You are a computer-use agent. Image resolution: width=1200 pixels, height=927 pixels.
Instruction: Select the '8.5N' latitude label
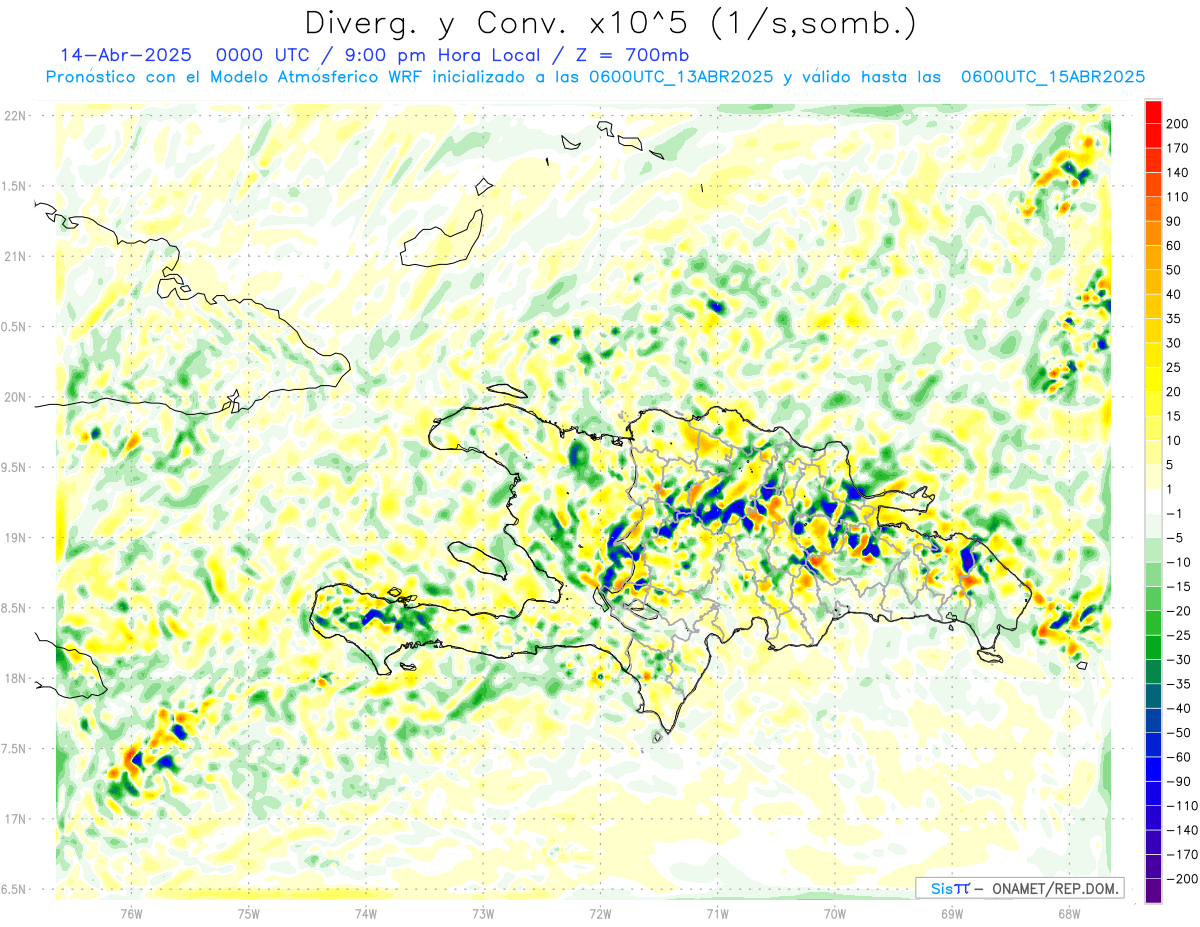[14, 608]
